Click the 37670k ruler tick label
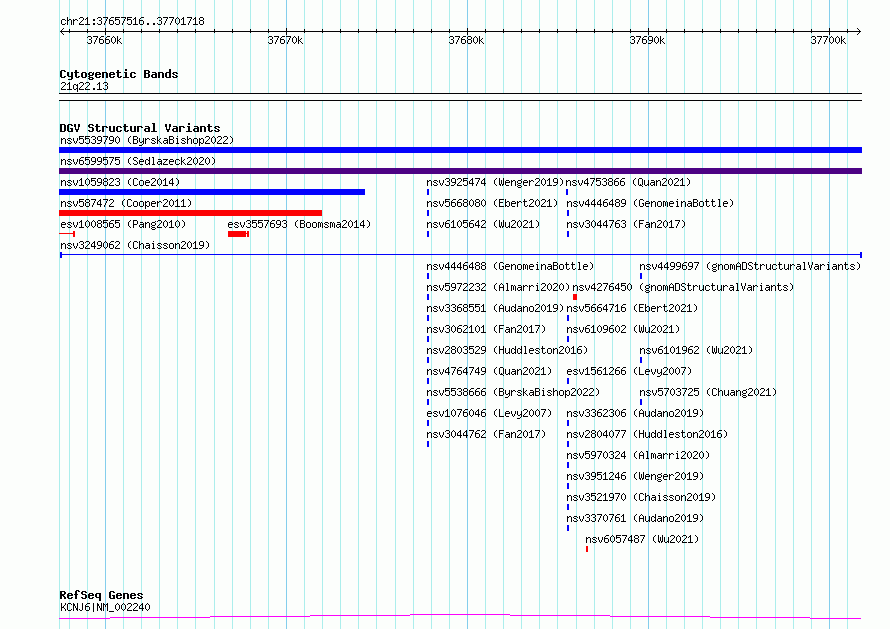The image size is (890, 629). pos(285,40)
